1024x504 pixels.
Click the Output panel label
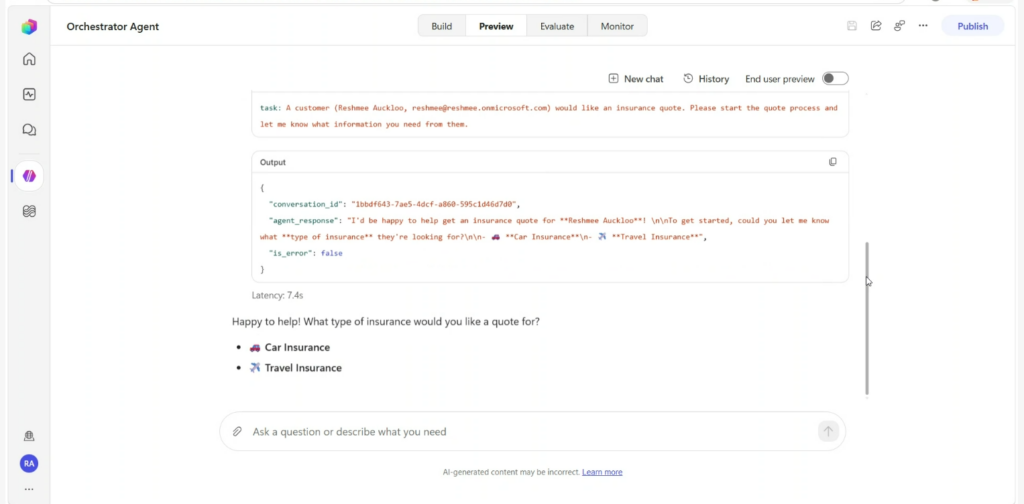point(273,162)
